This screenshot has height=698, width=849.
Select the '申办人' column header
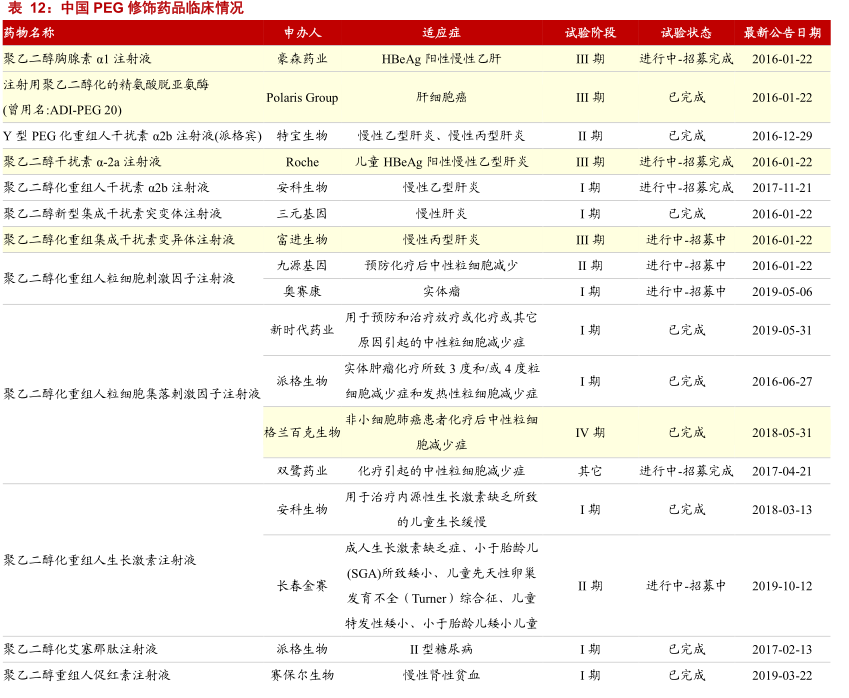pos(303,32)
